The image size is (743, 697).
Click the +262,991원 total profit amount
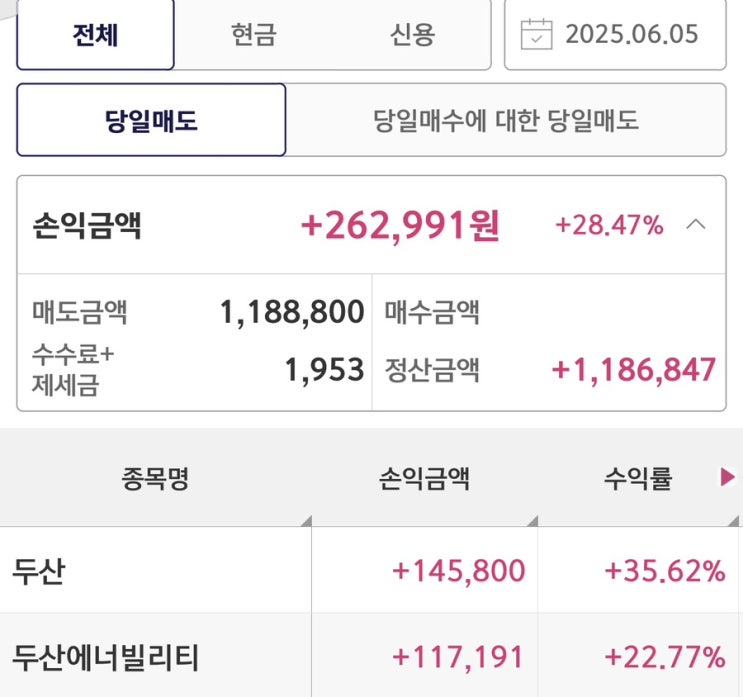[x=400, y=226]
